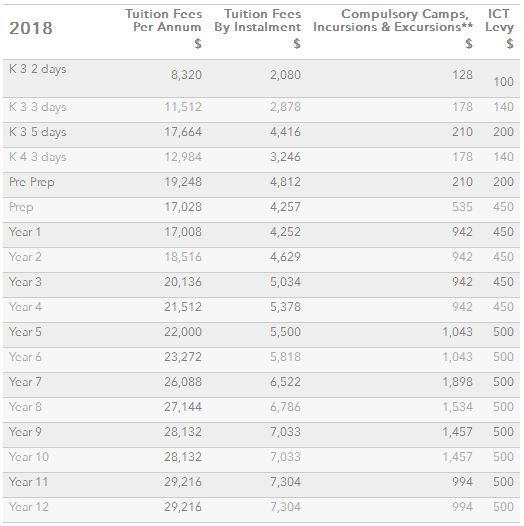Click Year 11 instalment value 7,304
The height and width of the screenshot is (526, 524).
(285, 482)
